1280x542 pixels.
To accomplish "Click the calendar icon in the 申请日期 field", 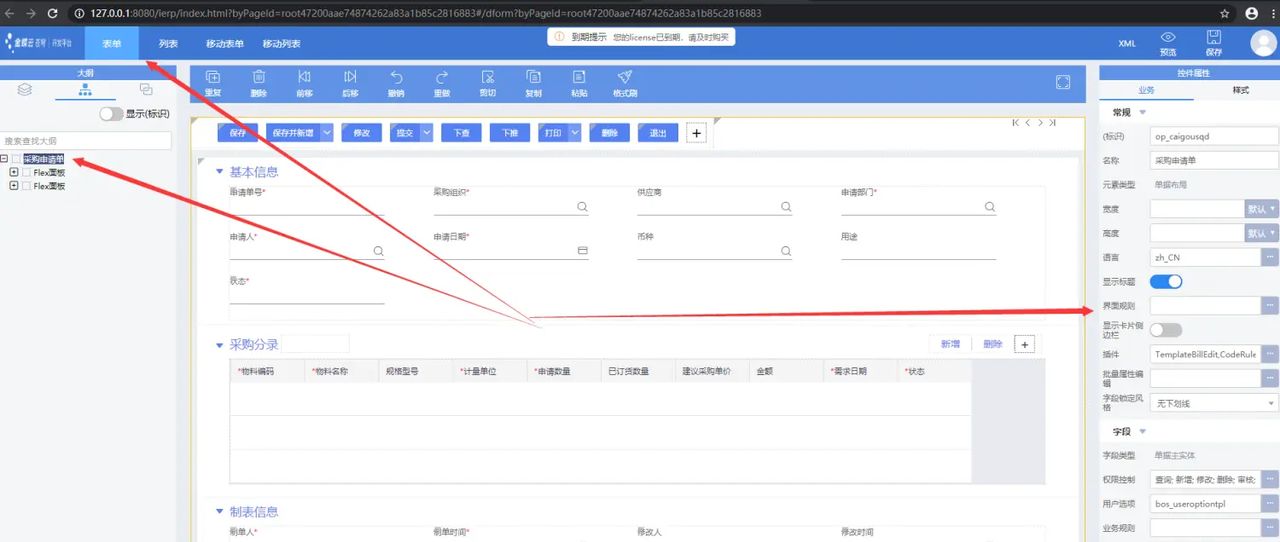I will (582, 251).
